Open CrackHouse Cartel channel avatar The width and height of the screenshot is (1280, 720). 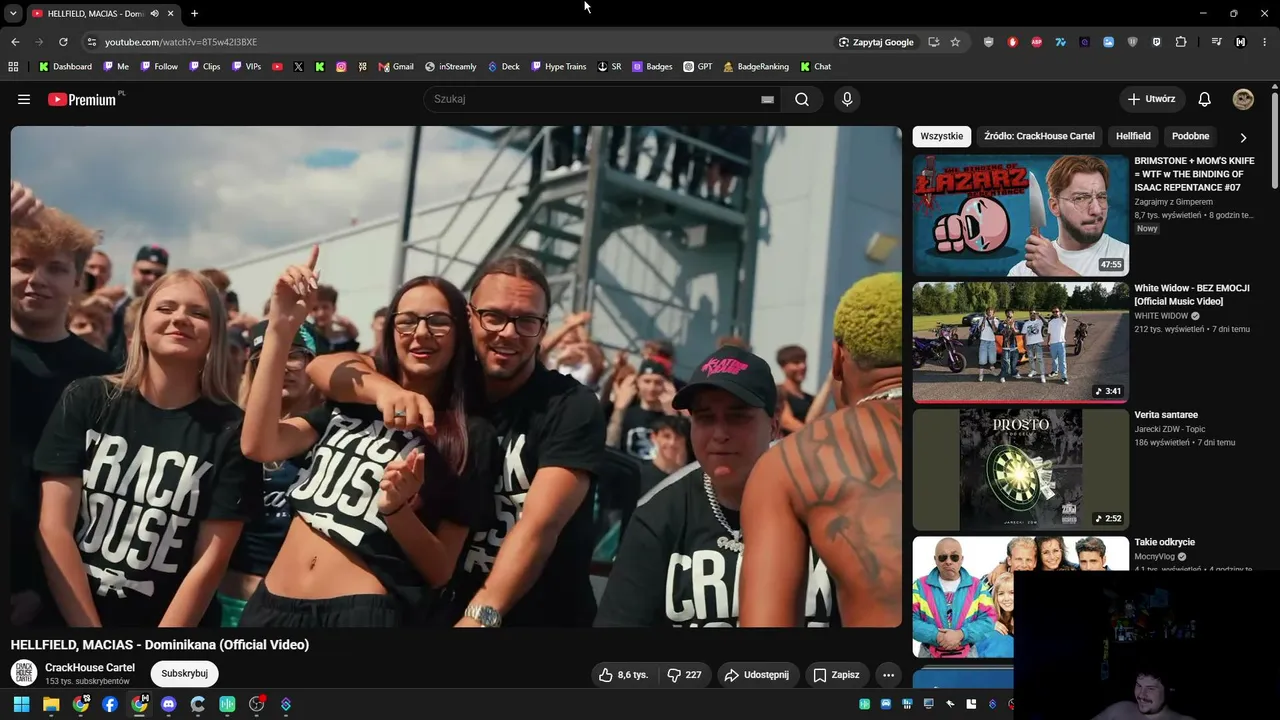click(24, 673)
